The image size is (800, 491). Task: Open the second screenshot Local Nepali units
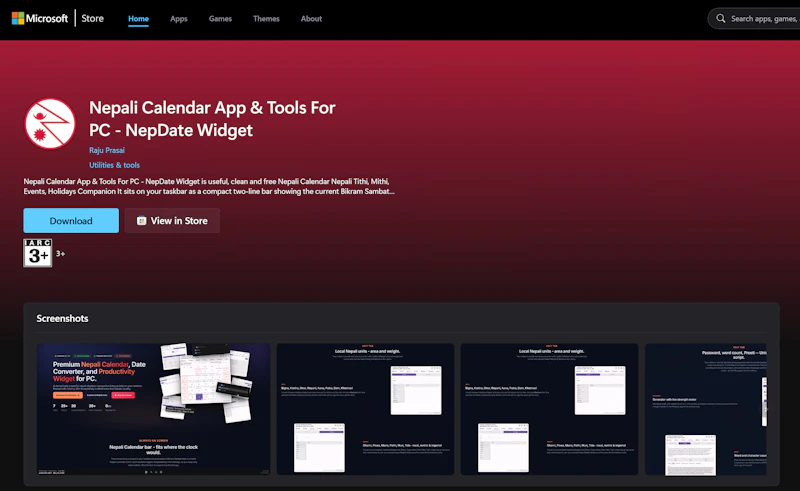tap(365, 409)
